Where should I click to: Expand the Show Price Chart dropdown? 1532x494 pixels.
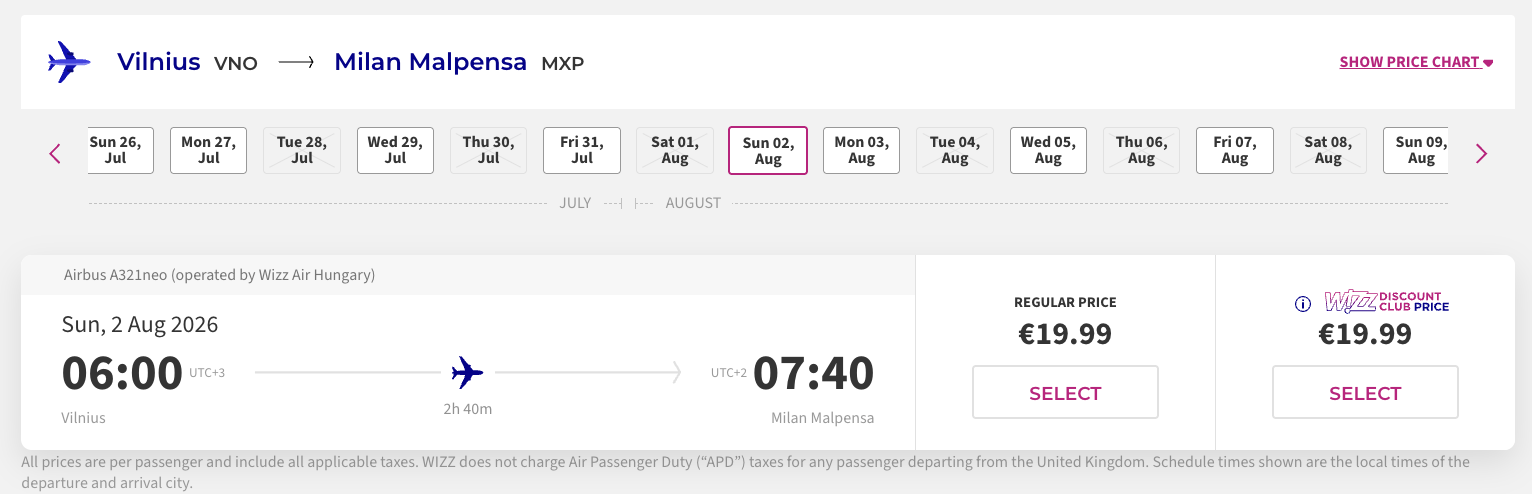click(x=1416, y=62)
